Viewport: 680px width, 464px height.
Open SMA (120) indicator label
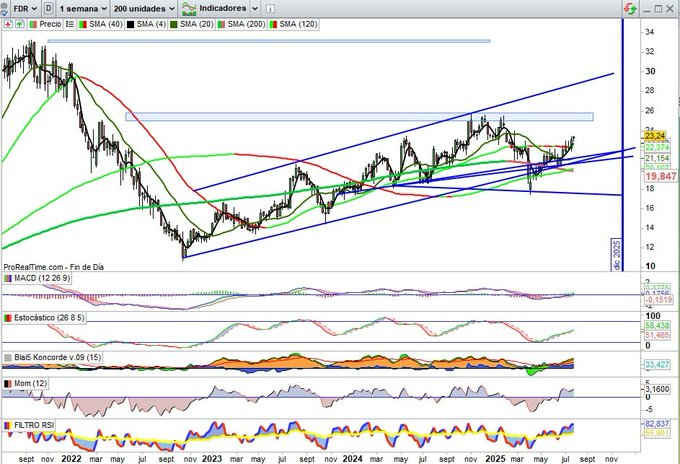(298, 24)
